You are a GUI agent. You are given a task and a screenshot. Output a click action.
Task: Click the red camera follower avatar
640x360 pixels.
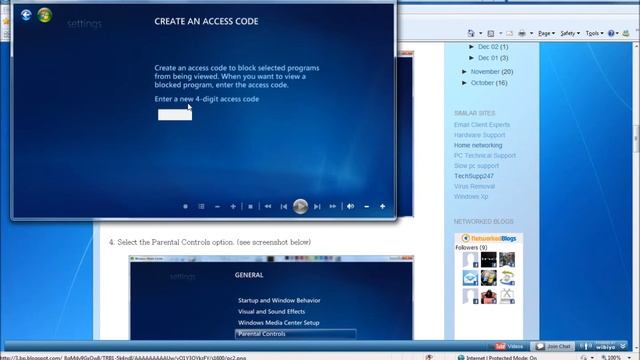click(x=489, y=296)
